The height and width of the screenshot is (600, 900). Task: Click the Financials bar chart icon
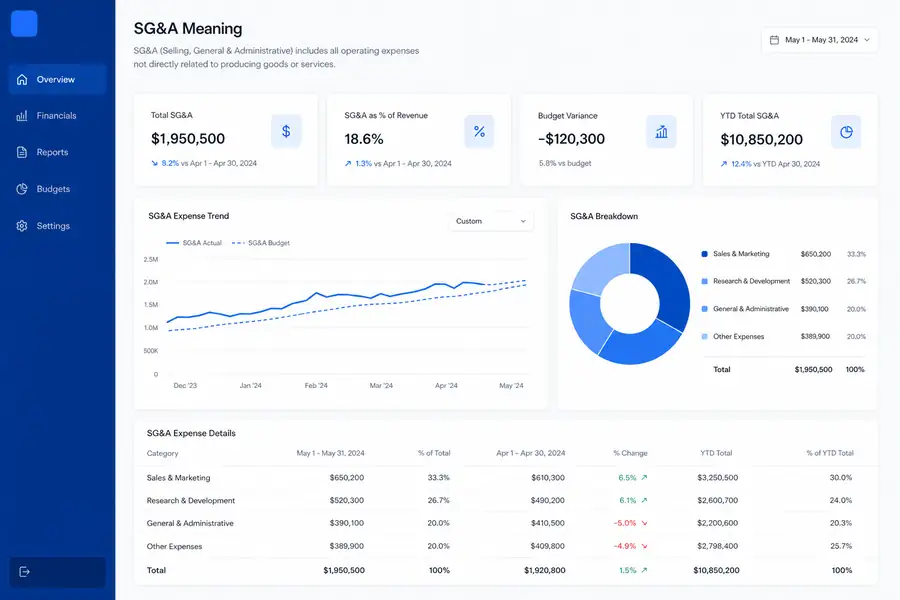(x=22, y=115)
